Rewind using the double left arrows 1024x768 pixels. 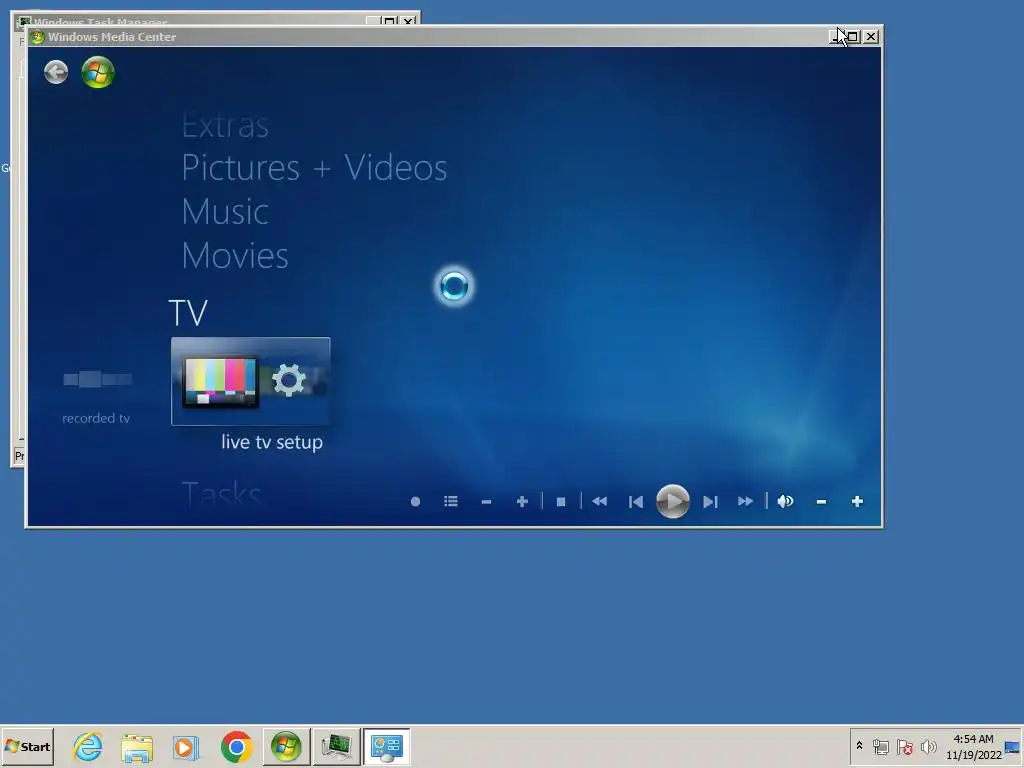600,502
